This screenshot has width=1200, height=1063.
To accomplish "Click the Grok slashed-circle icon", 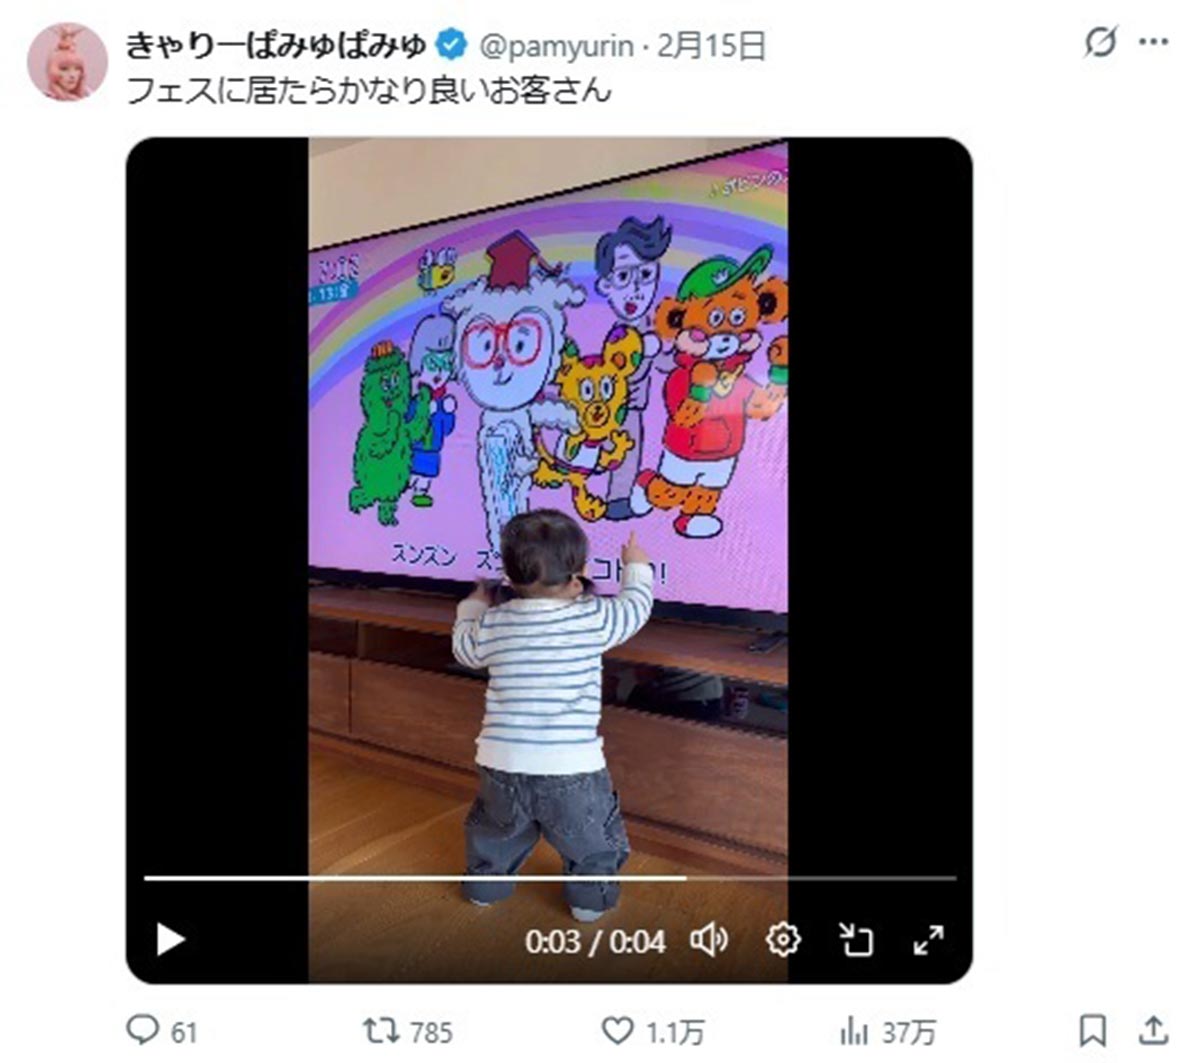I will [x=1100, y=43].
